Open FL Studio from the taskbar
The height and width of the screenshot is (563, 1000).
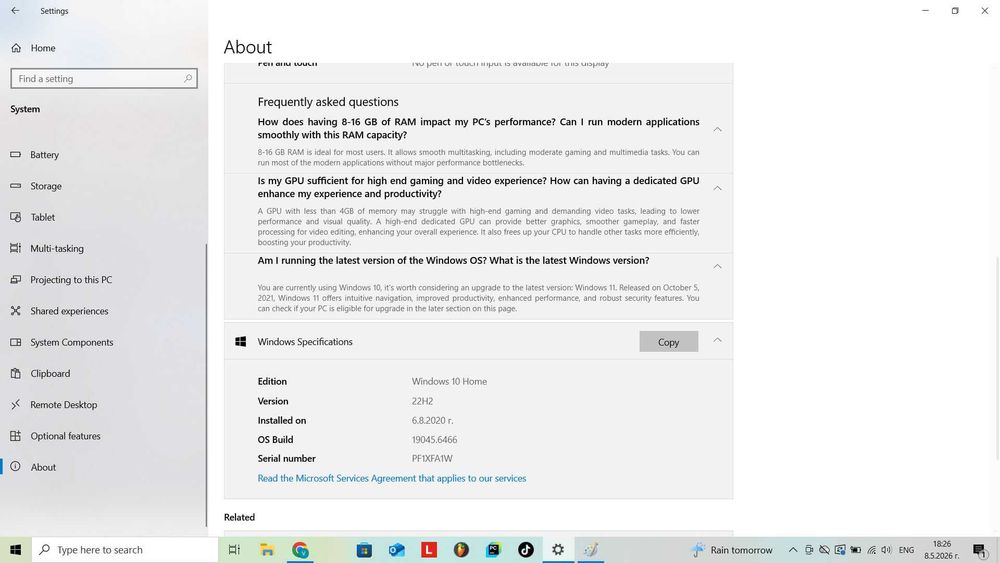coord(461,550)
